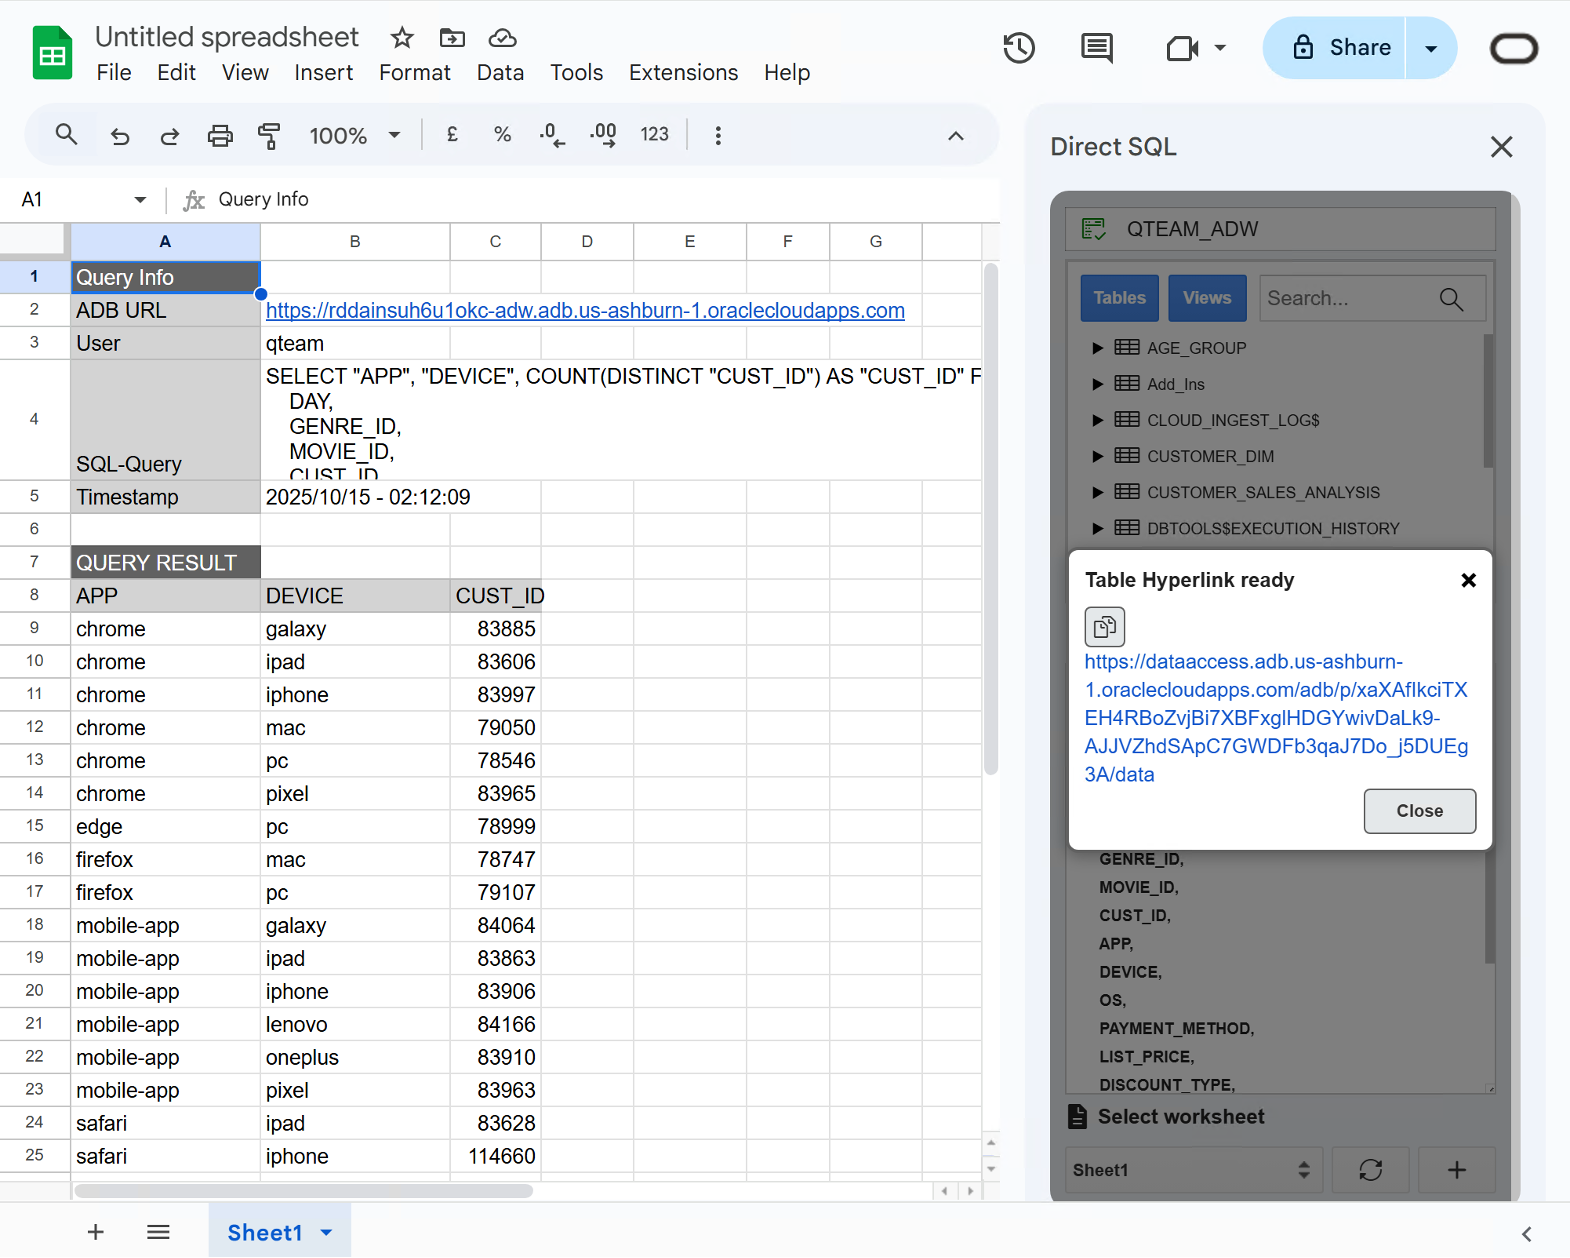The width and height of the screenshot is (1570, 1258).
Task: Print the spreadsheet
Action: (x=220, y=135)
